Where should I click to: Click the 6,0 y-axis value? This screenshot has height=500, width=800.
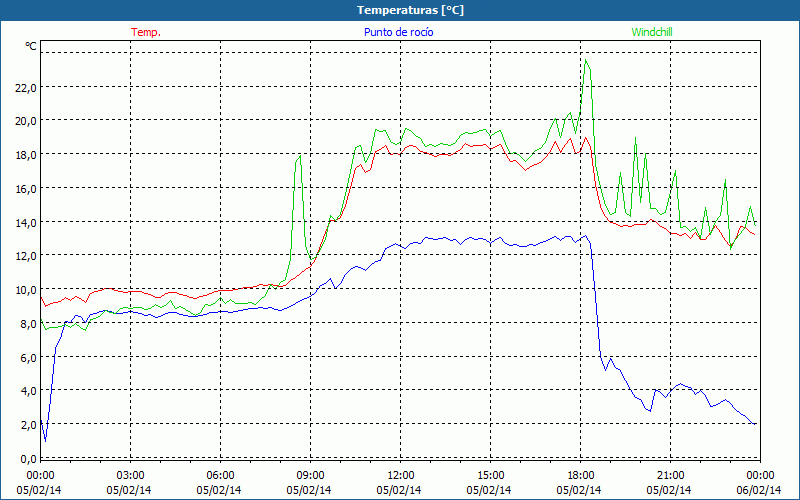click(28, 358)
